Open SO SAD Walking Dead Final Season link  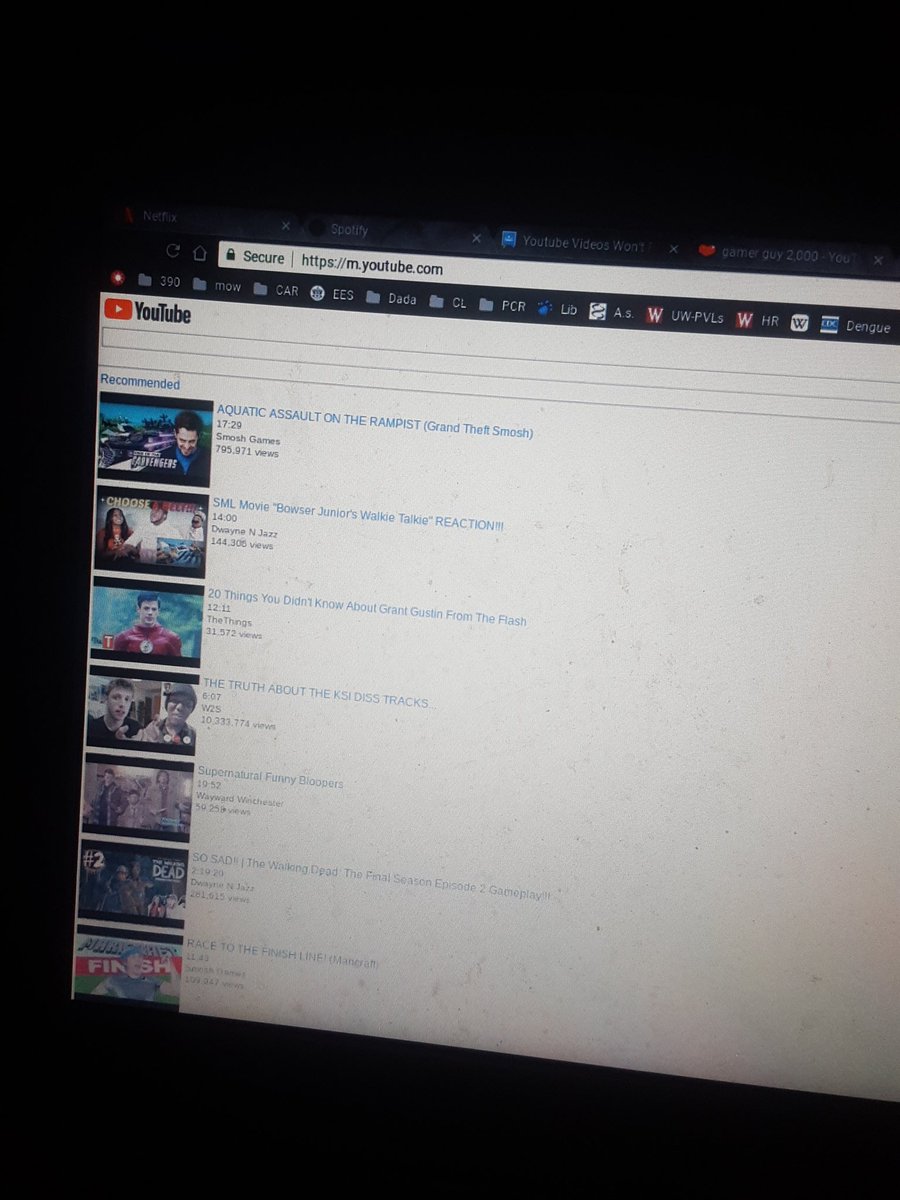tap(372, 878)
